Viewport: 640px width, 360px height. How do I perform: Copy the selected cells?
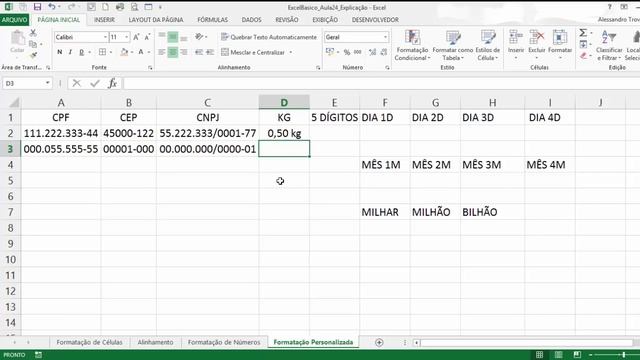click(x=33, y=44)
